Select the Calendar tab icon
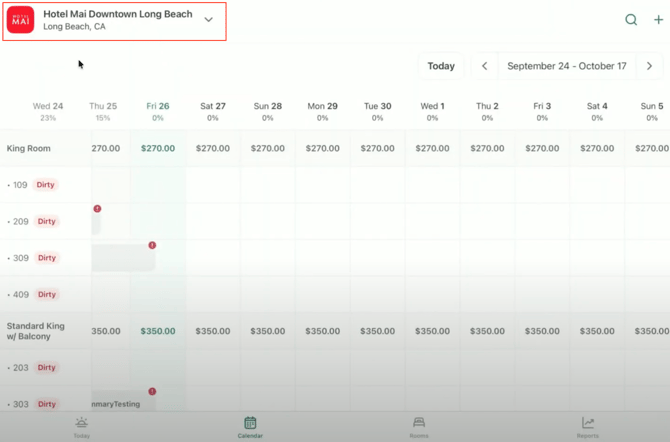The height and width of the screenshot is (442, 670). (x=250, y=423)
